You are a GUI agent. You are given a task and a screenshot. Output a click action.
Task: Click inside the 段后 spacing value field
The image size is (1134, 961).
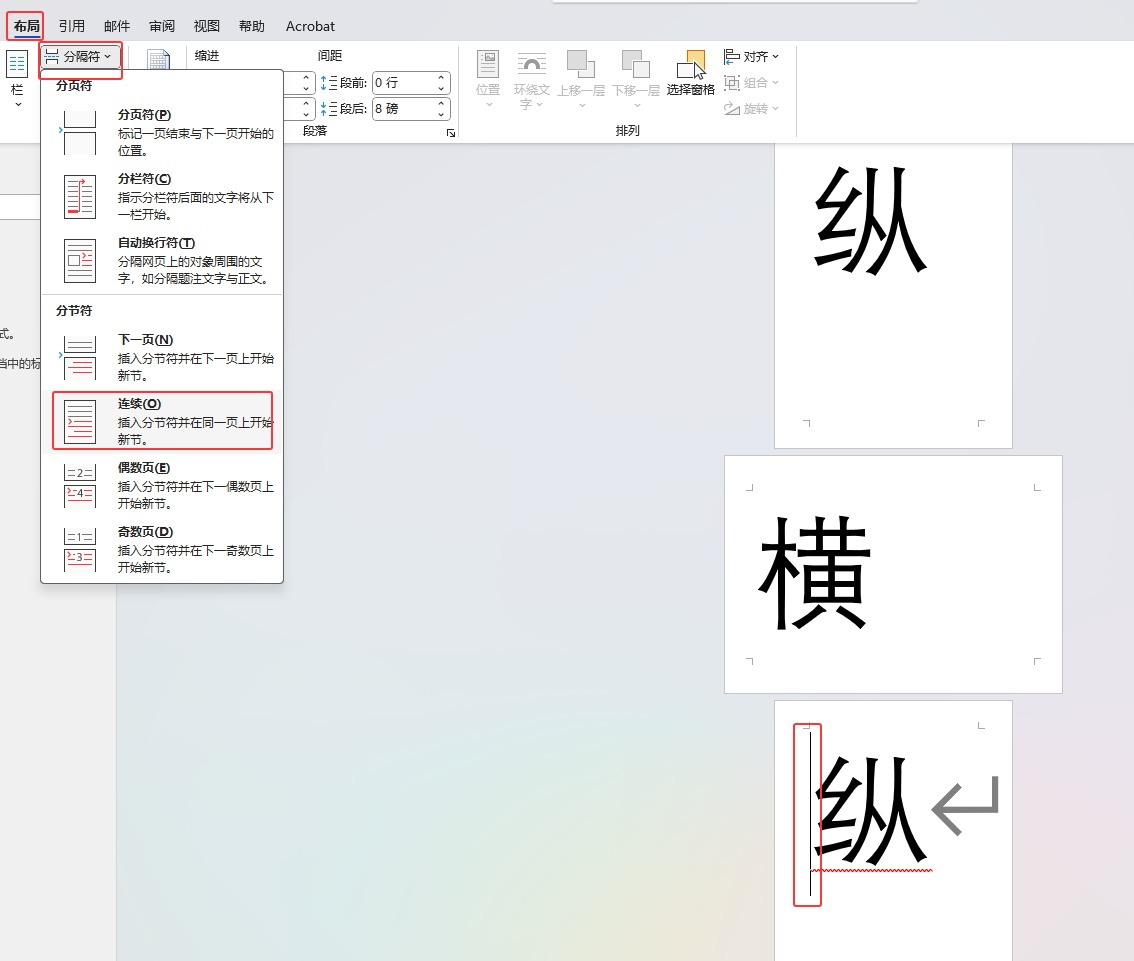(x=405, y=108)
